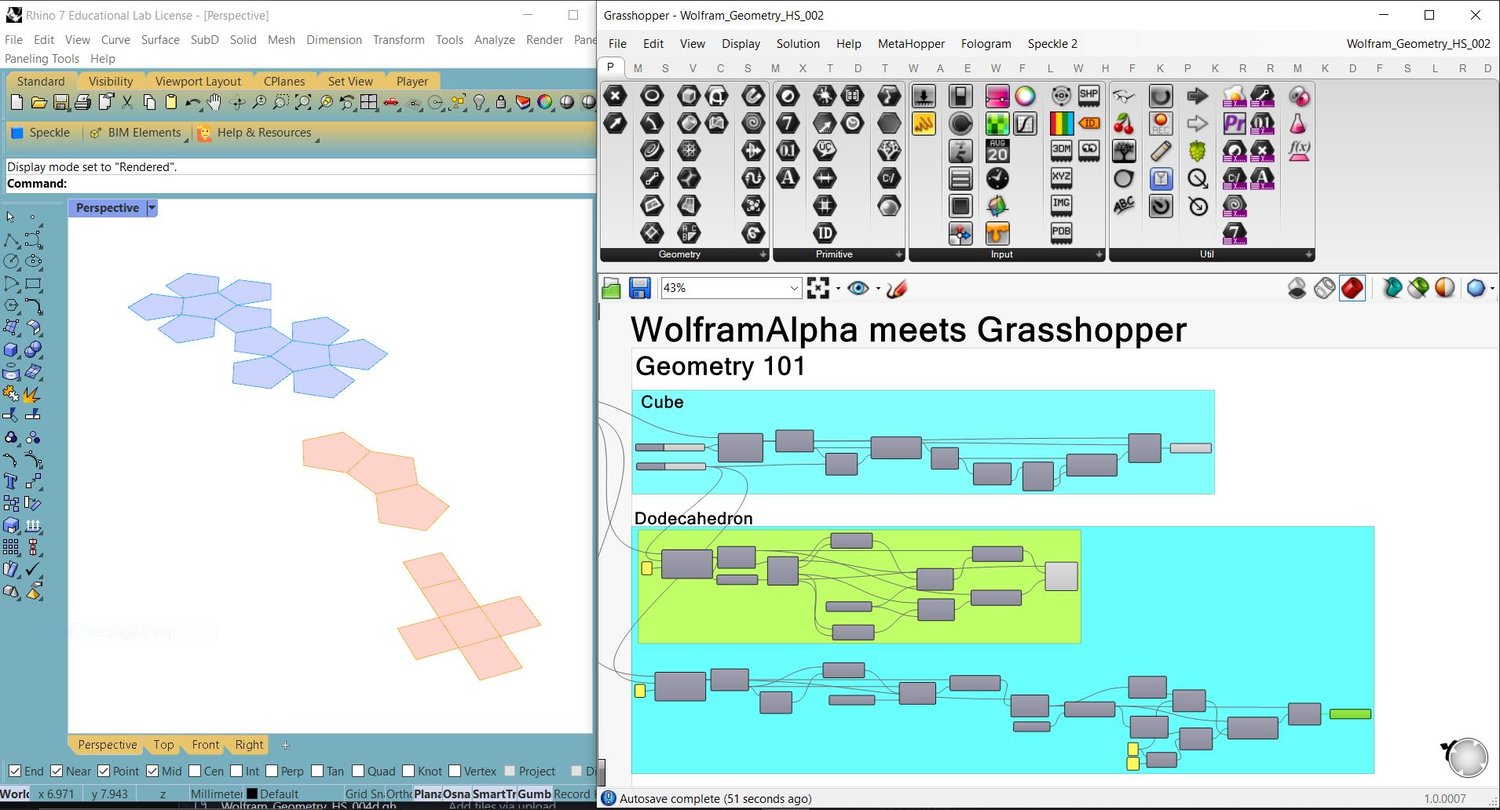1500x810 pixels.
Task: Toggle the Near osnap checkbox
Action: (x=57, y=771)
